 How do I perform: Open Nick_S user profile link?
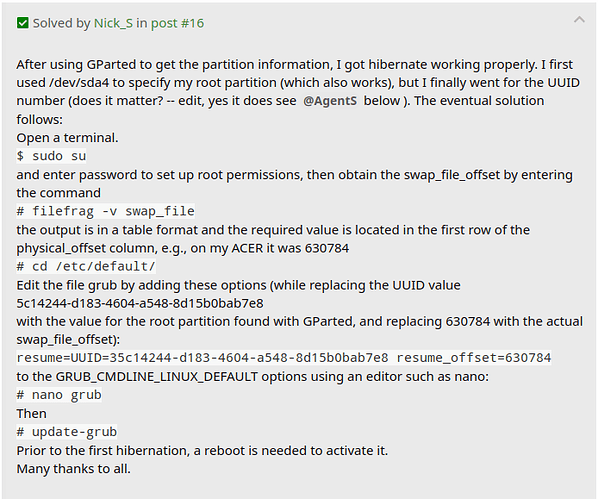(x=113, y=23)
